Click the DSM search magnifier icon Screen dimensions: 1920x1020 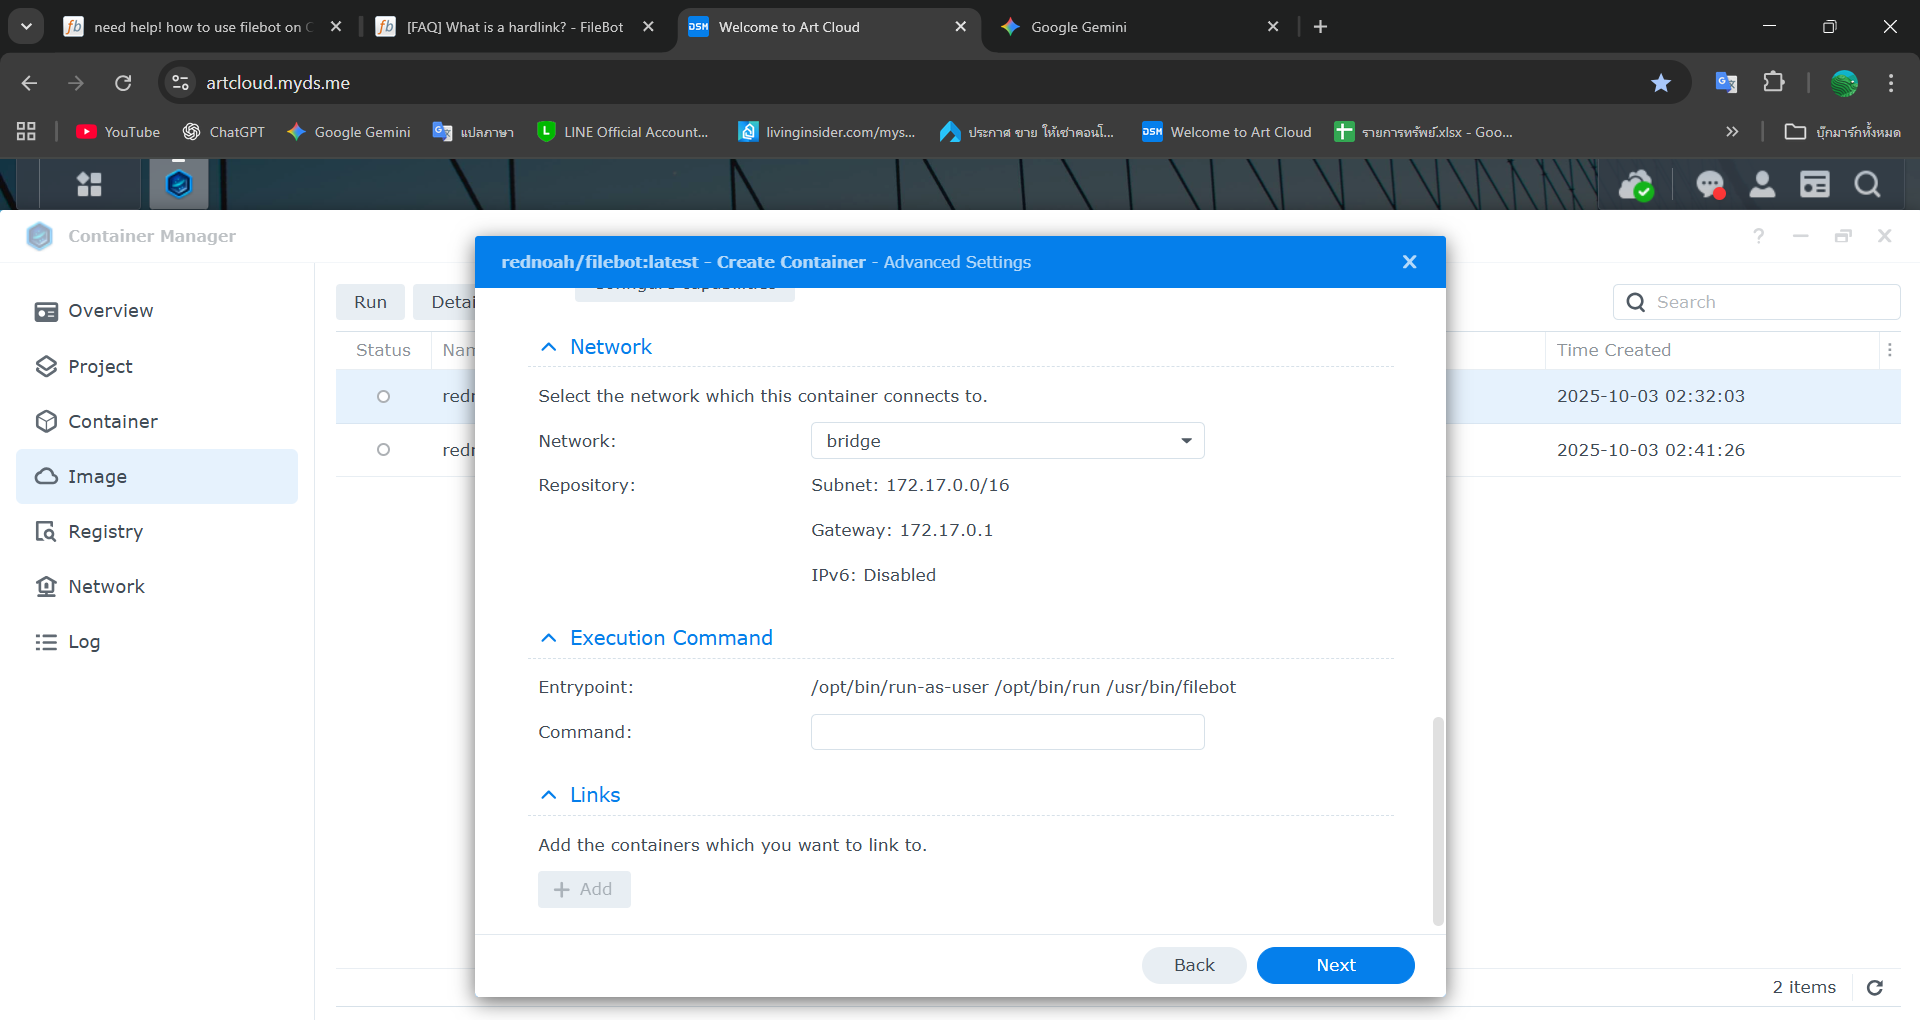pyautogui.click(x=1867, y=185)
